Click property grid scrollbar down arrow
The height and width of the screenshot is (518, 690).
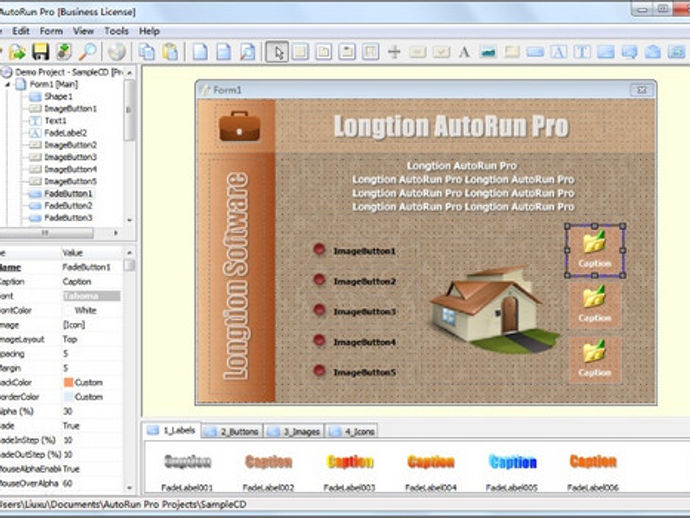tap(129, 488)
